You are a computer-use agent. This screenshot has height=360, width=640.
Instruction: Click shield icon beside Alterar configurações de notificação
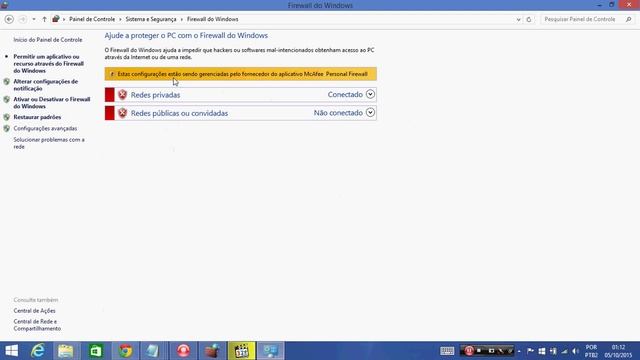tap(7, 82)
